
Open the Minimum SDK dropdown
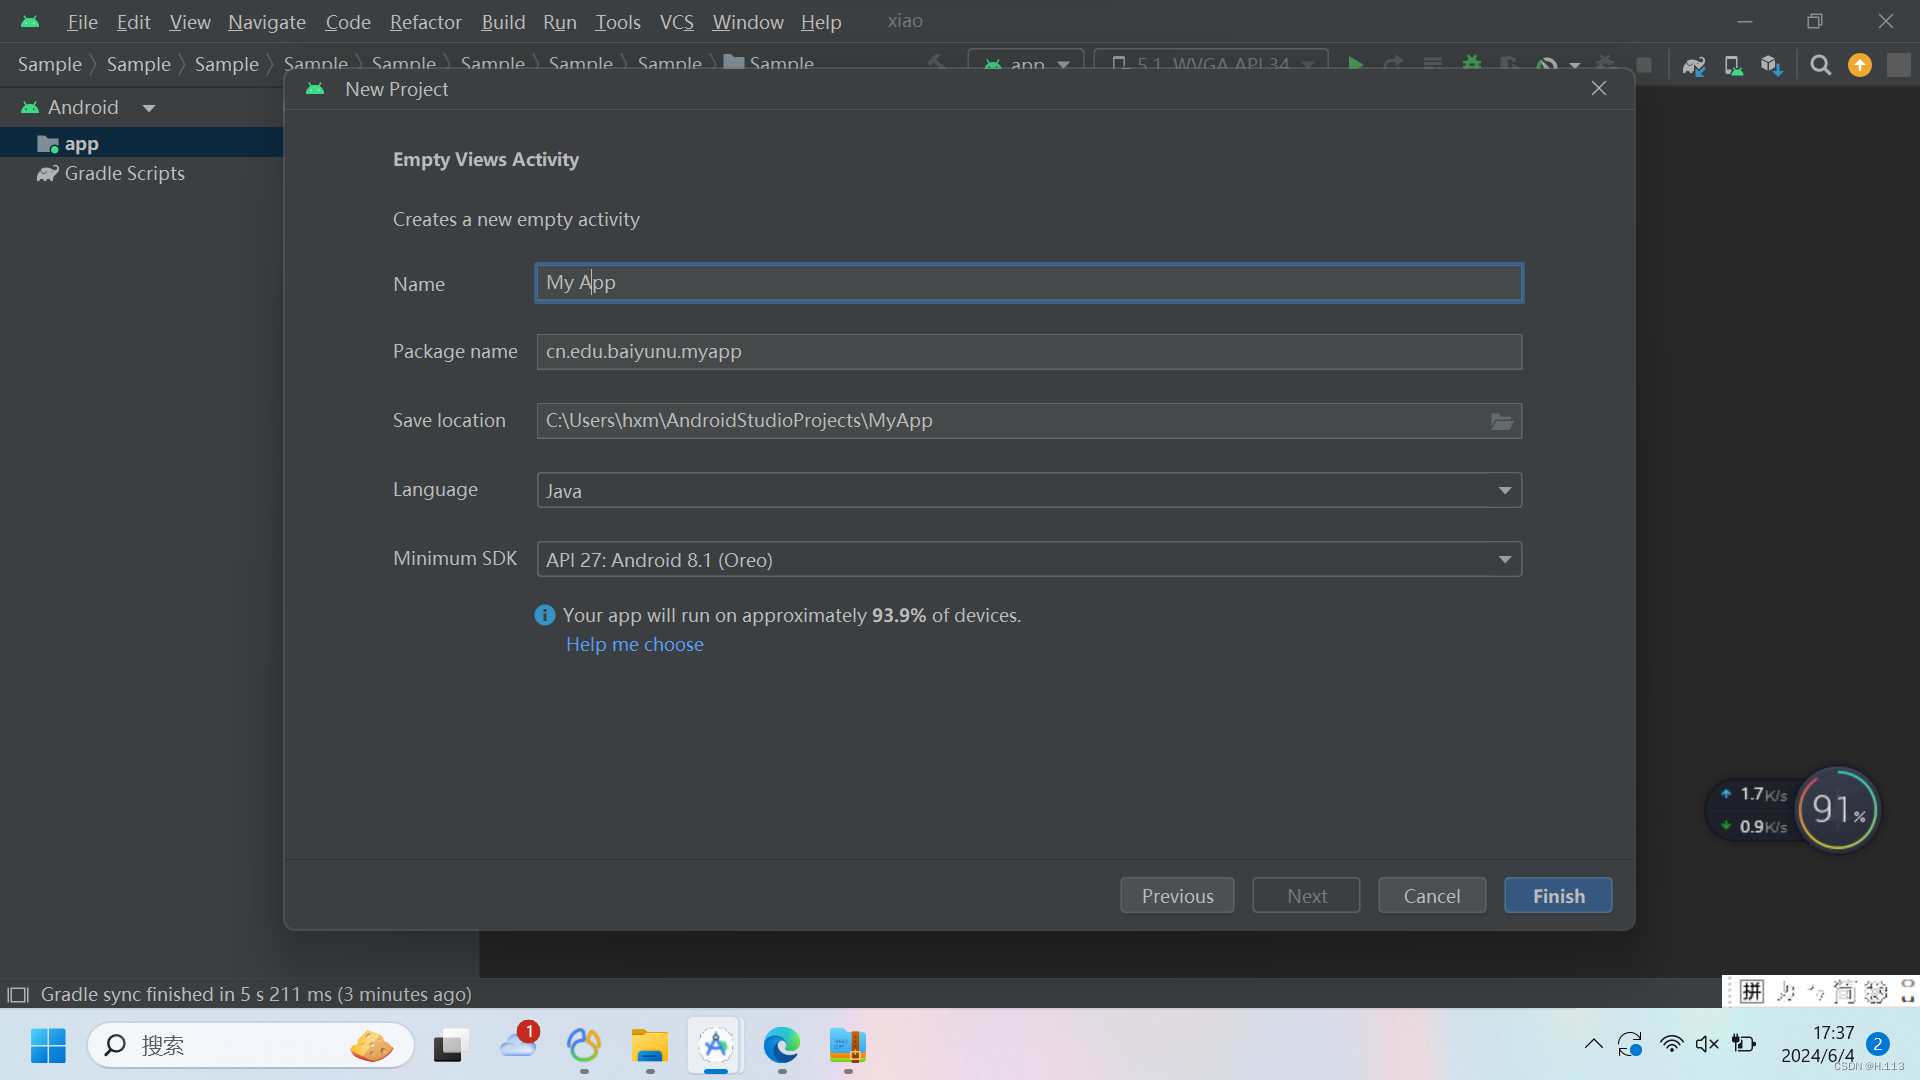[1504, 559]
